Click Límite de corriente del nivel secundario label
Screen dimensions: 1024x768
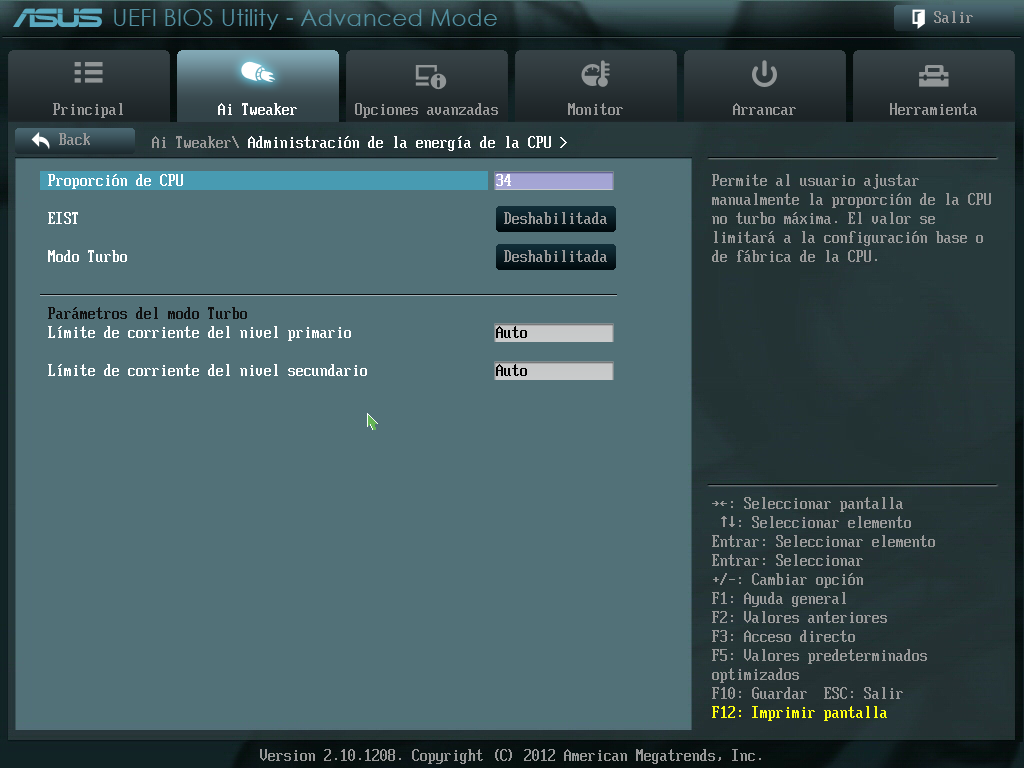[207, 371]
